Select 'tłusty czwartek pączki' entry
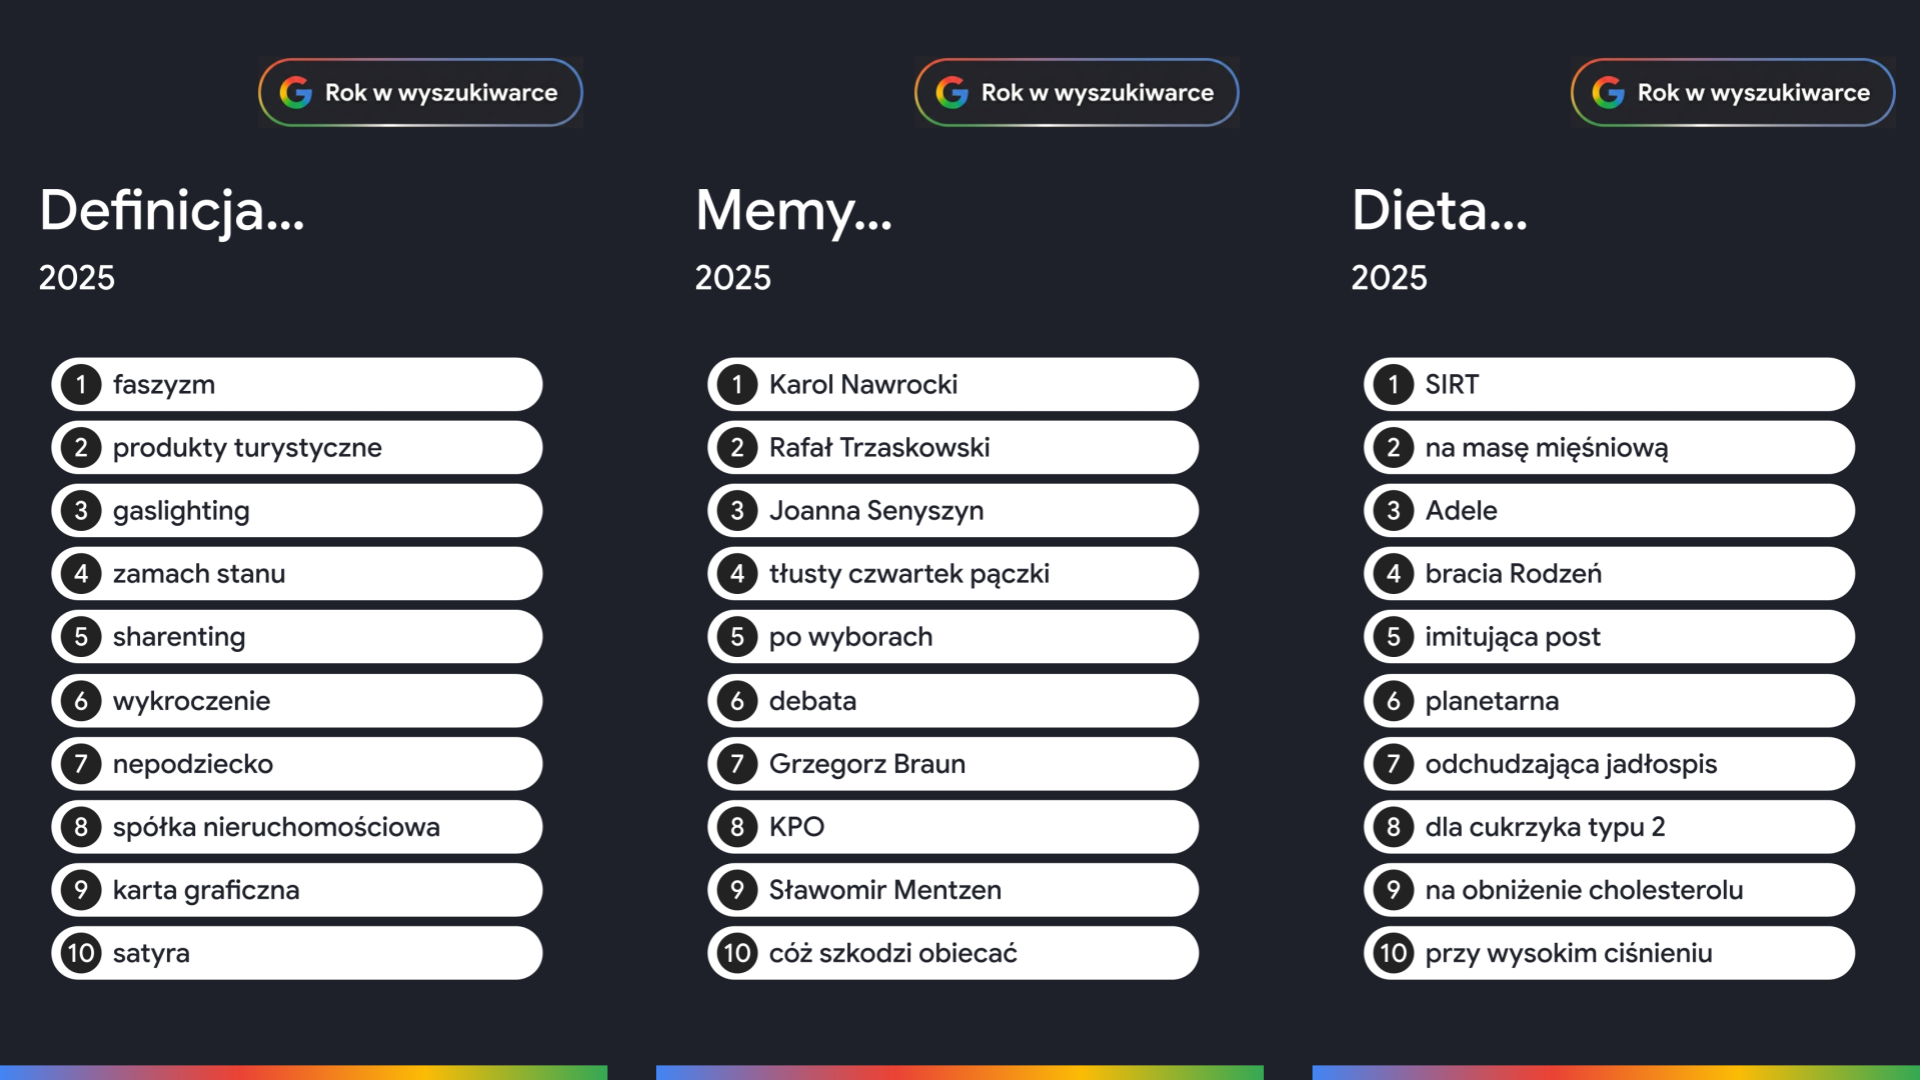 (953, 574)
